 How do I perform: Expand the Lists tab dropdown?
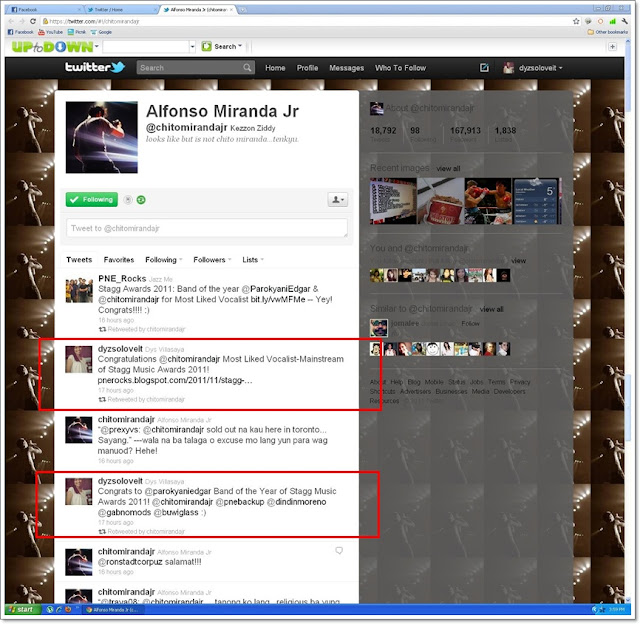pos(262,260)
